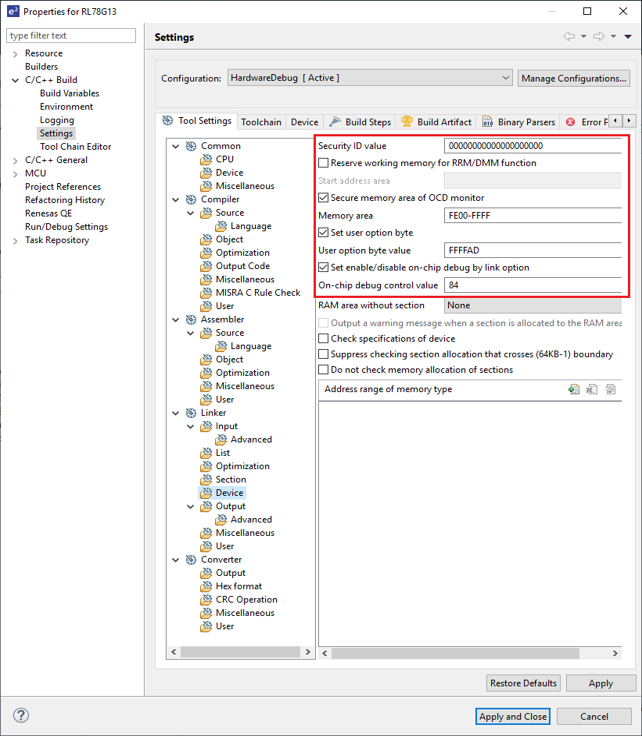This screenshot has height=736, width=642.
Task: Click the type filter text field
Action: (x=71, y=35)
